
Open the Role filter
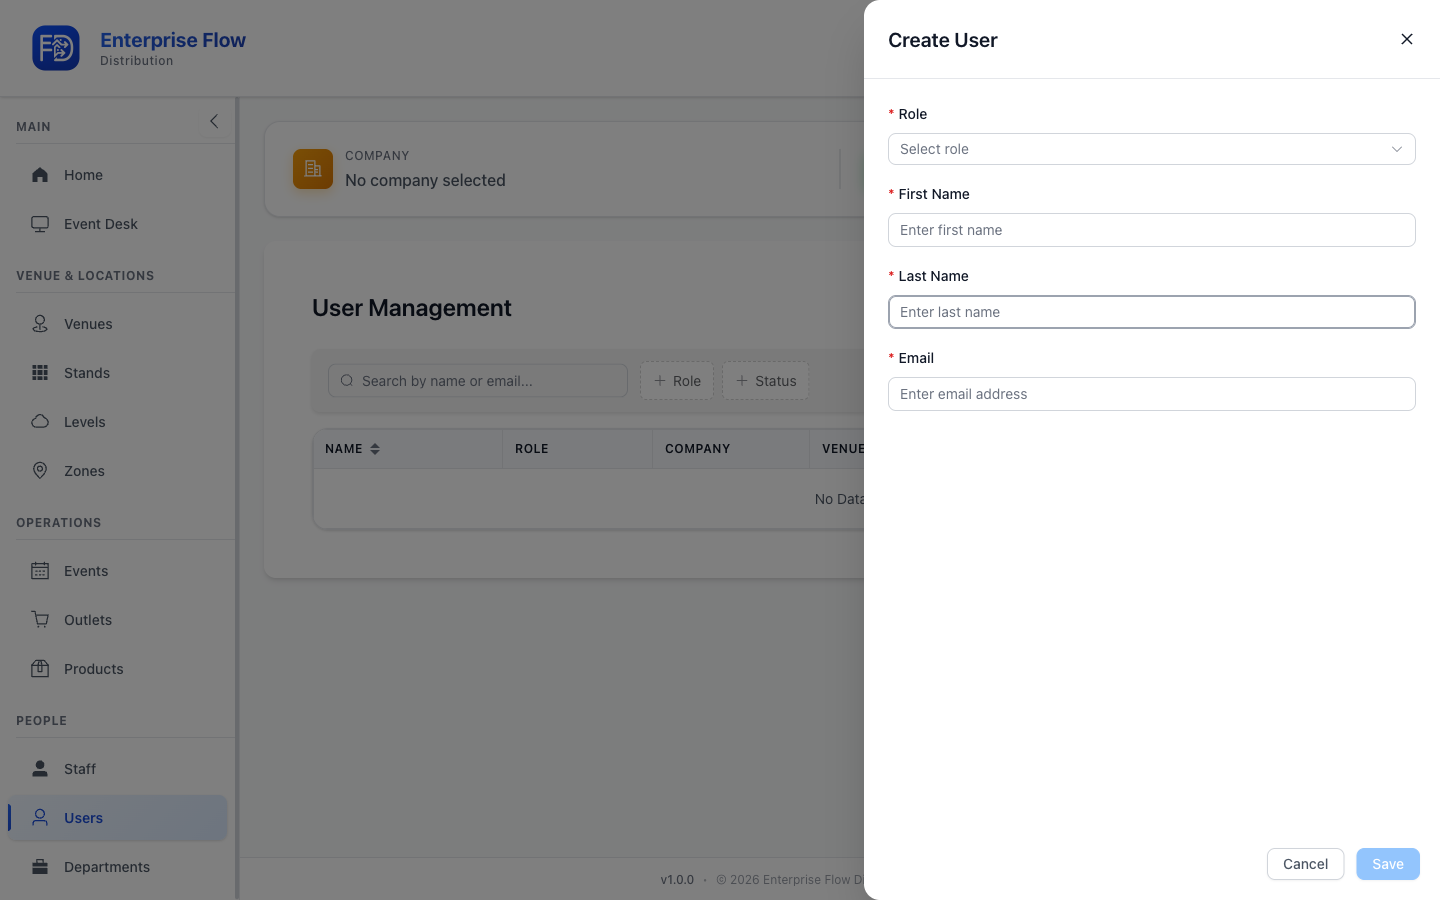click(x=677, y=381)
